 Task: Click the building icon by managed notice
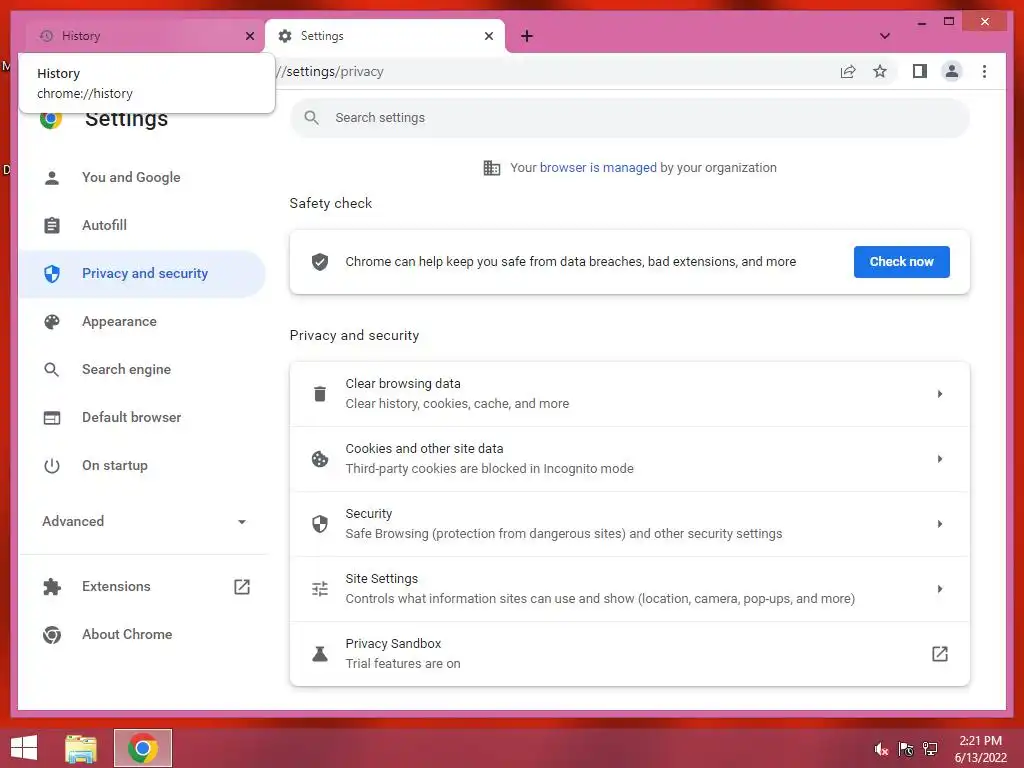pos(492,168)
